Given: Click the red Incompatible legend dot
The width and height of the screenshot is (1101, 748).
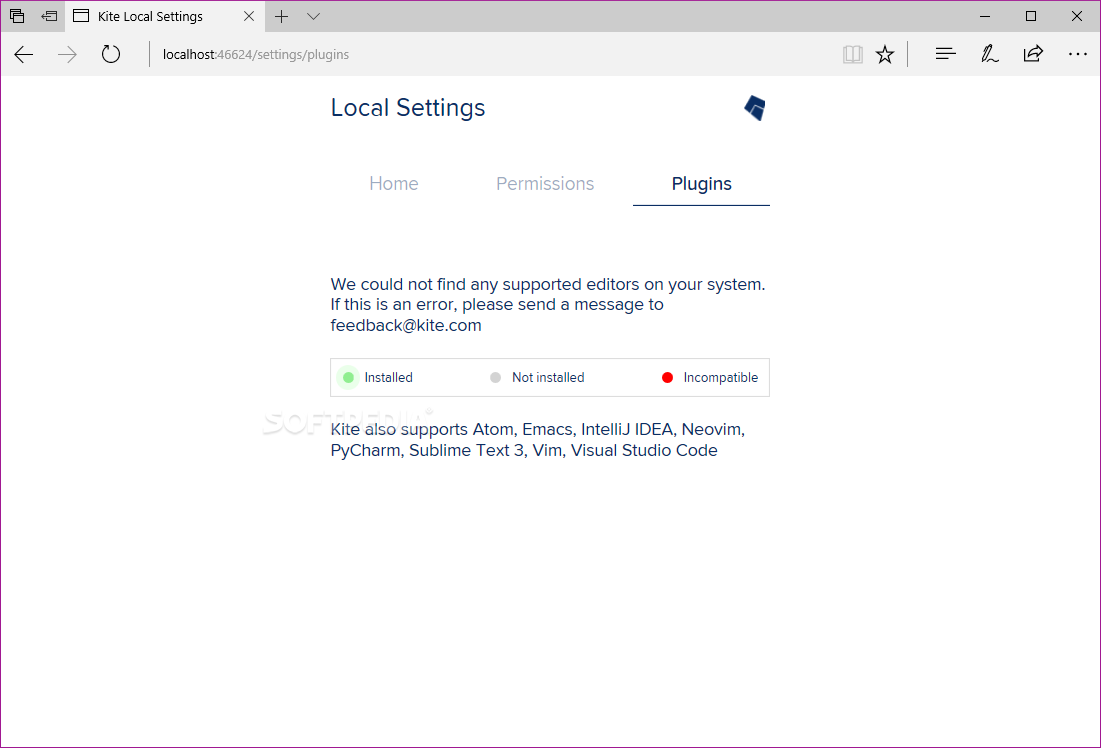Looking at the screenshot, I should 668,378.
